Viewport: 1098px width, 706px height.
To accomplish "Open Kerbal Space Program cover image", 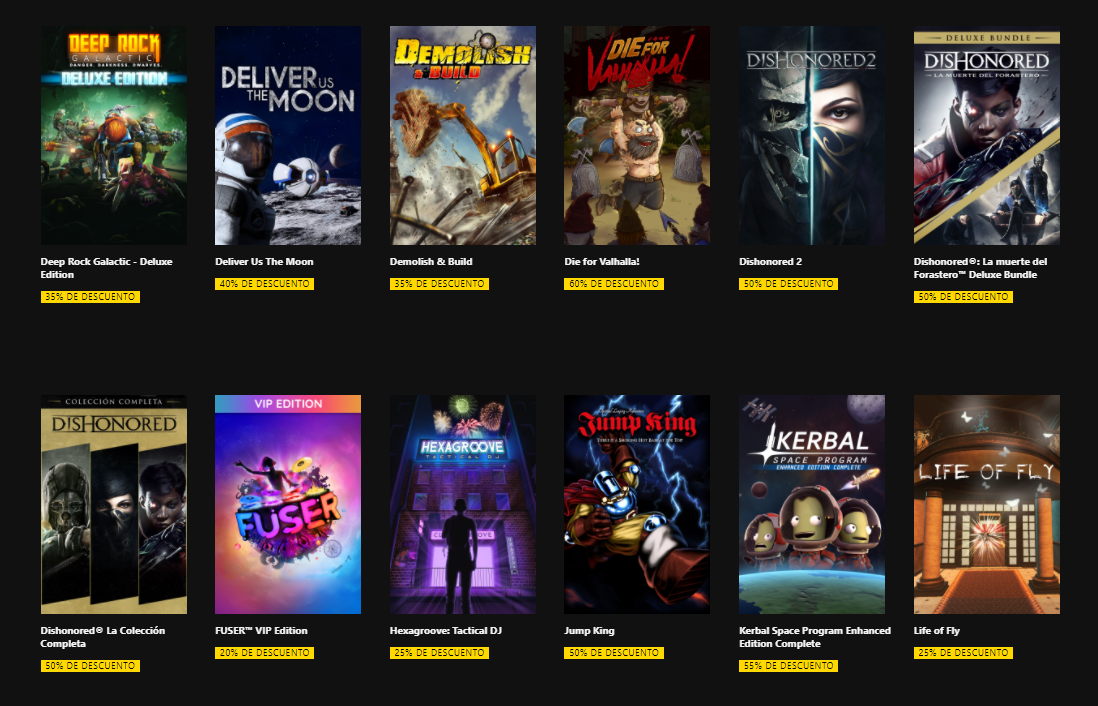I will point(812,504).
